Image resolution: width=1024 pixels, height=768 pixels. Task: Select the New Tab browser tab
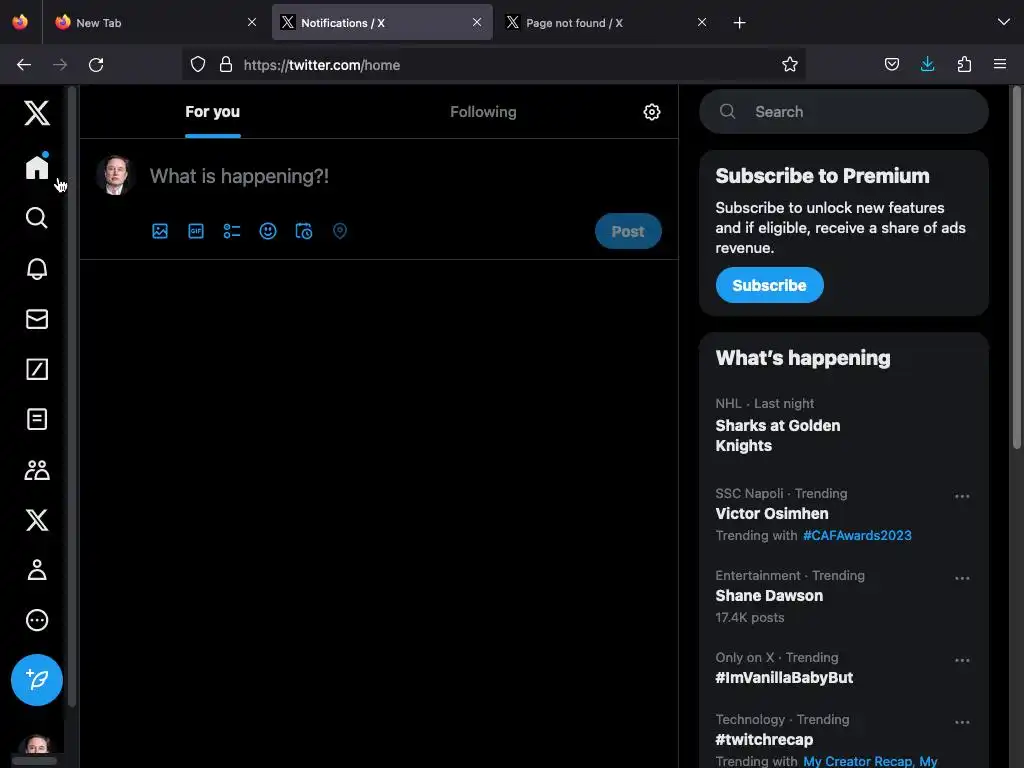157,23
